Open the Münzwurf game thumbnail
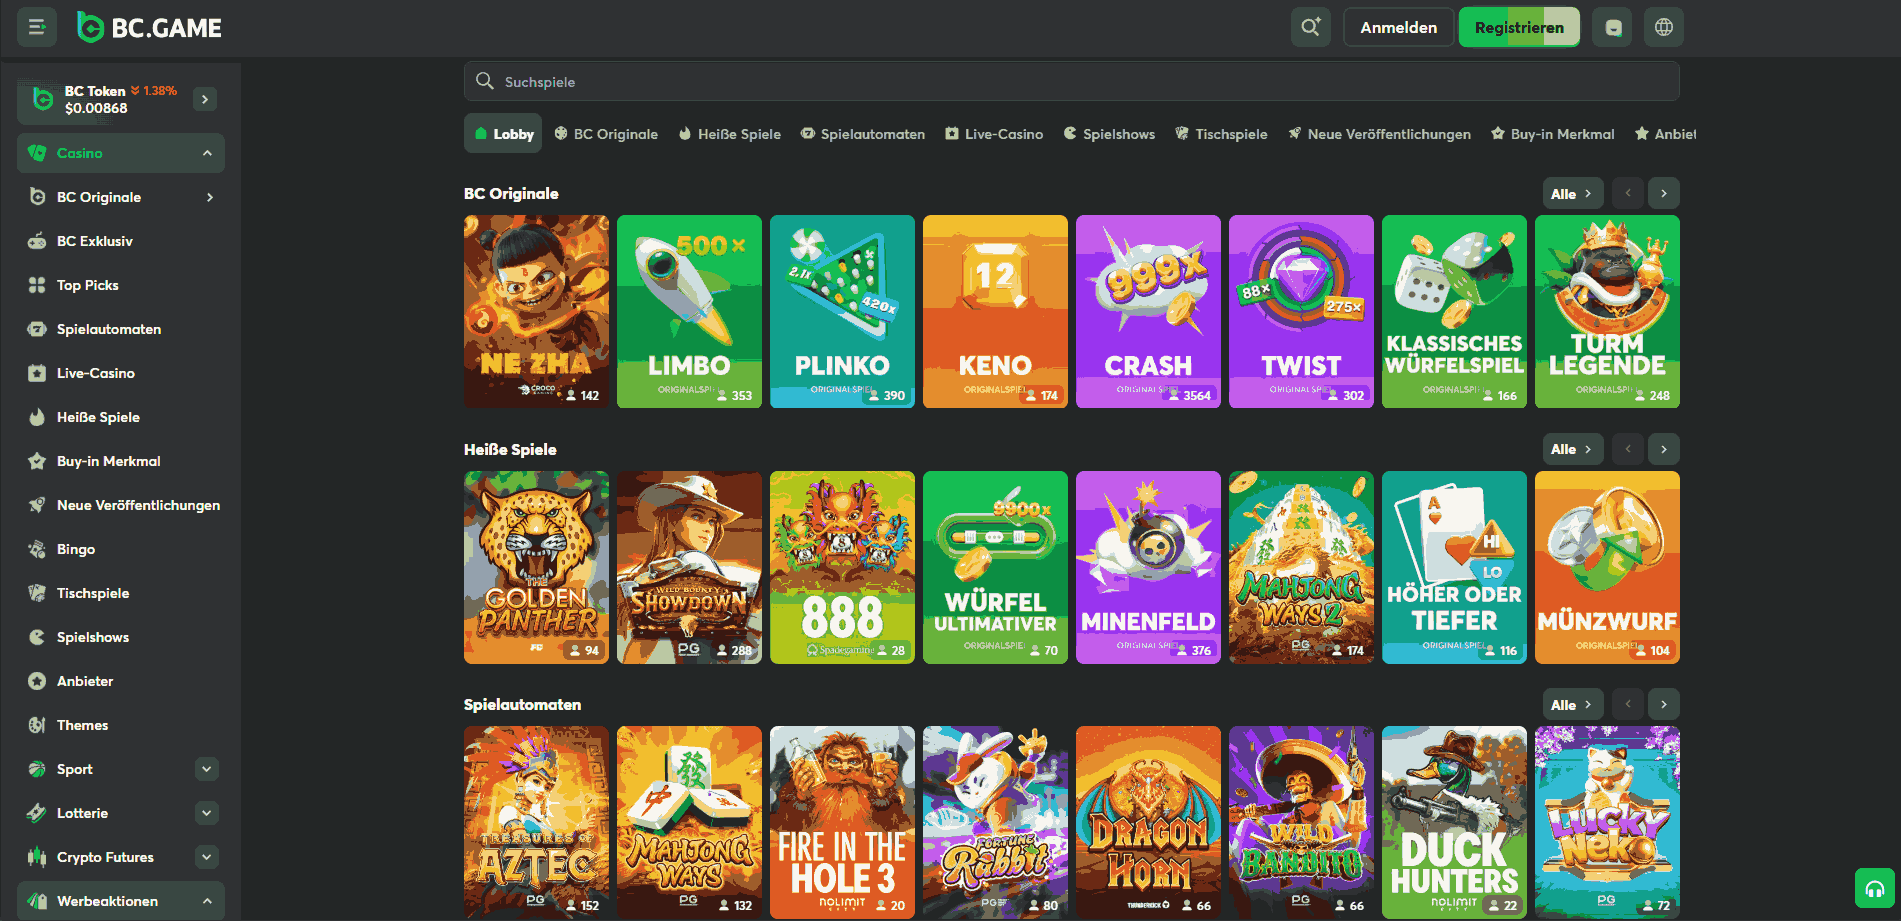This screenshot has width=1901, height=921. [1607, 567]
